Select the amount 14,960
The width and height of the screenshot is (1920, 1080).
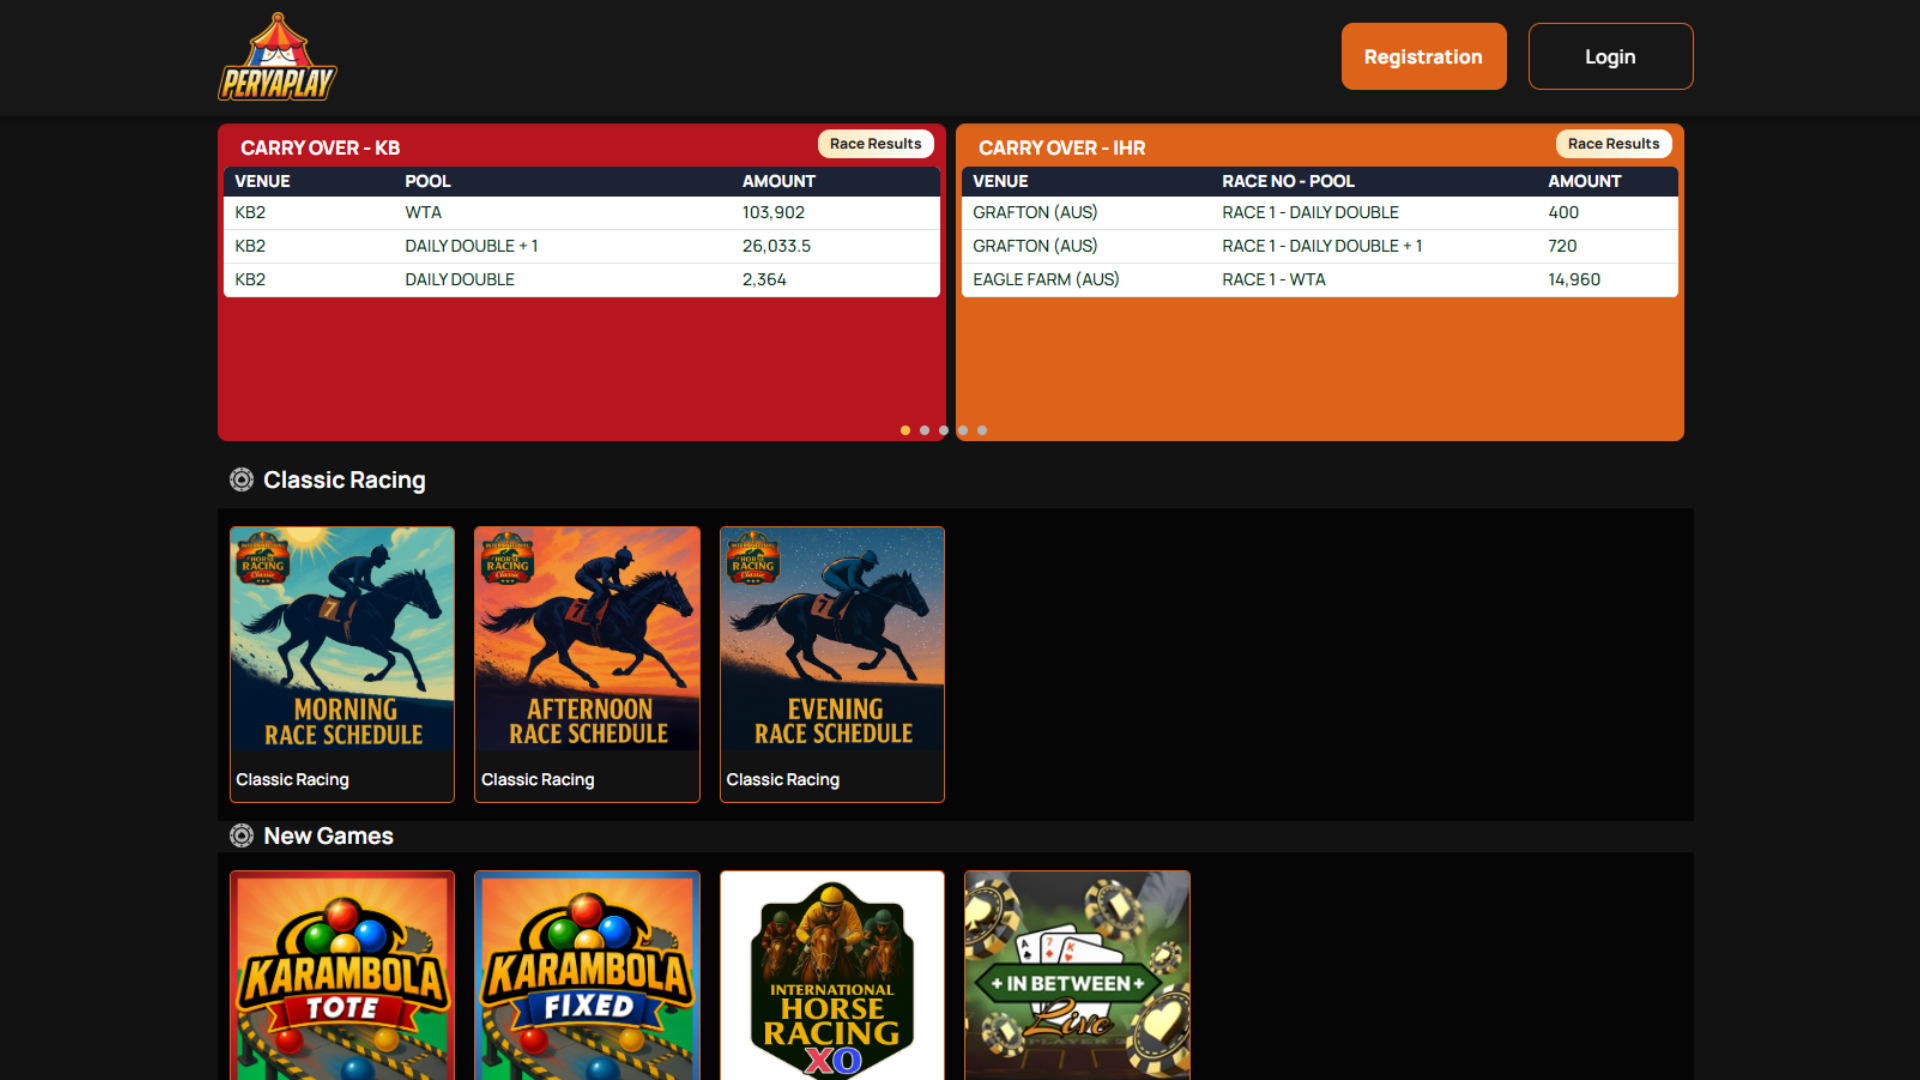pos(1574,280)
